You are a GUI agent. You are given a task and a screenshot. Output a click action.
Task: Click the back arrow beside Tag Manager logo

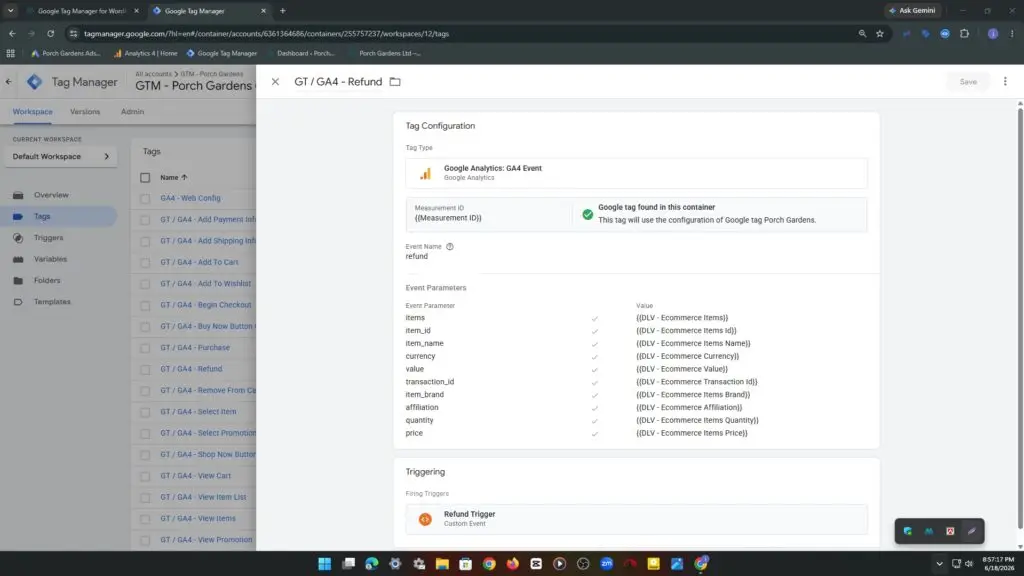coord(8,82)
